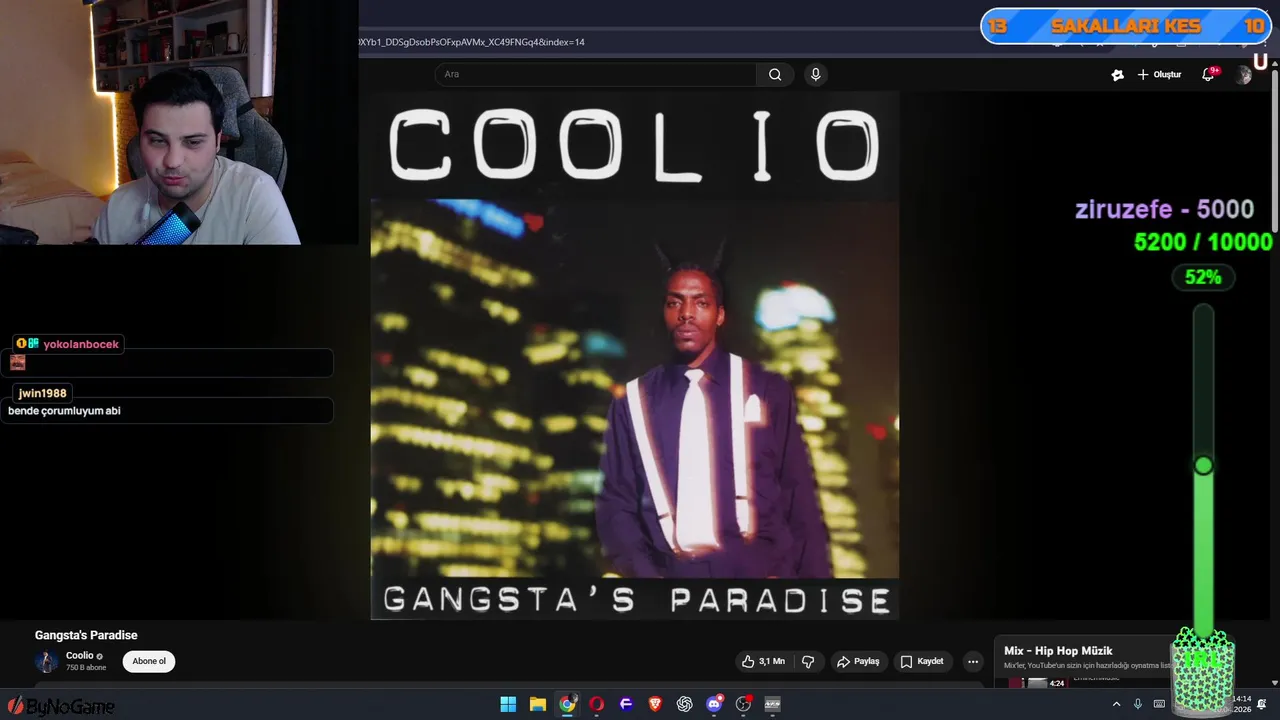Open File Explorer from the taskbar
Screen dimensions: 1280x720
pos(537,704)
